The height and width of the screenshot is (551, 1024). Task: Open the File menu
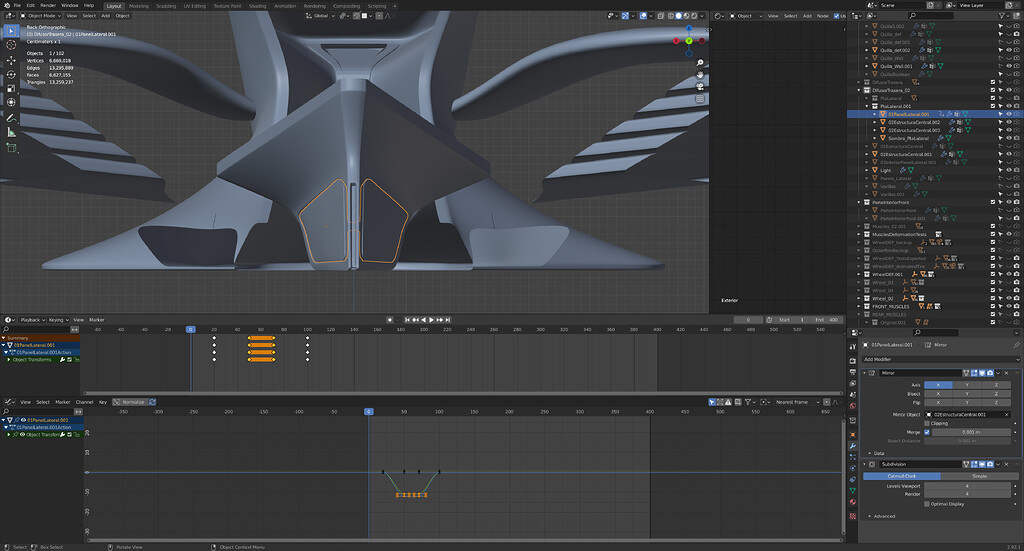point(17,5)
